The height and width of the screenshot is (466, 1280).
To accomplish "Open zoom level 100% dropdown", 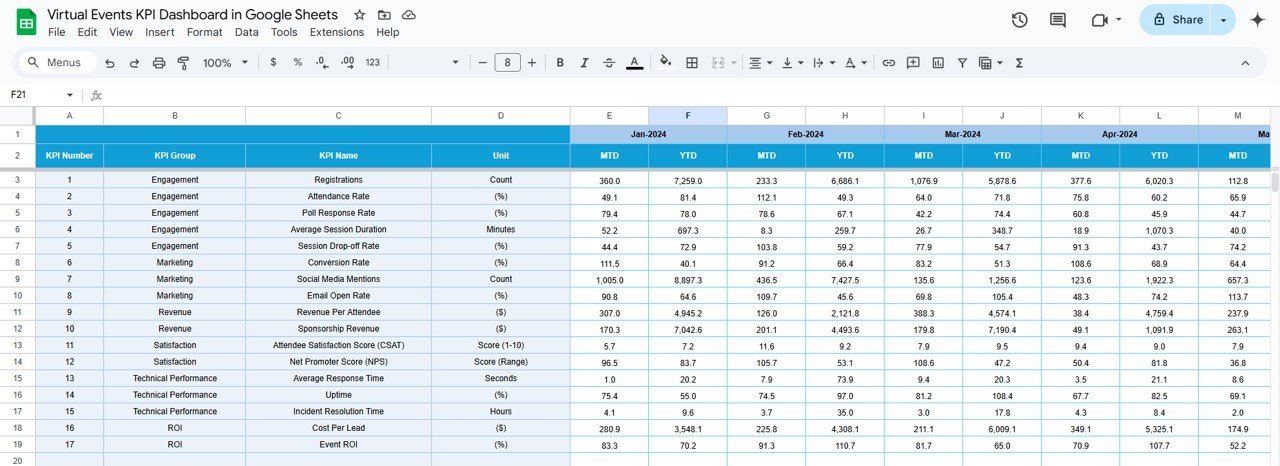I will [225, 62].
